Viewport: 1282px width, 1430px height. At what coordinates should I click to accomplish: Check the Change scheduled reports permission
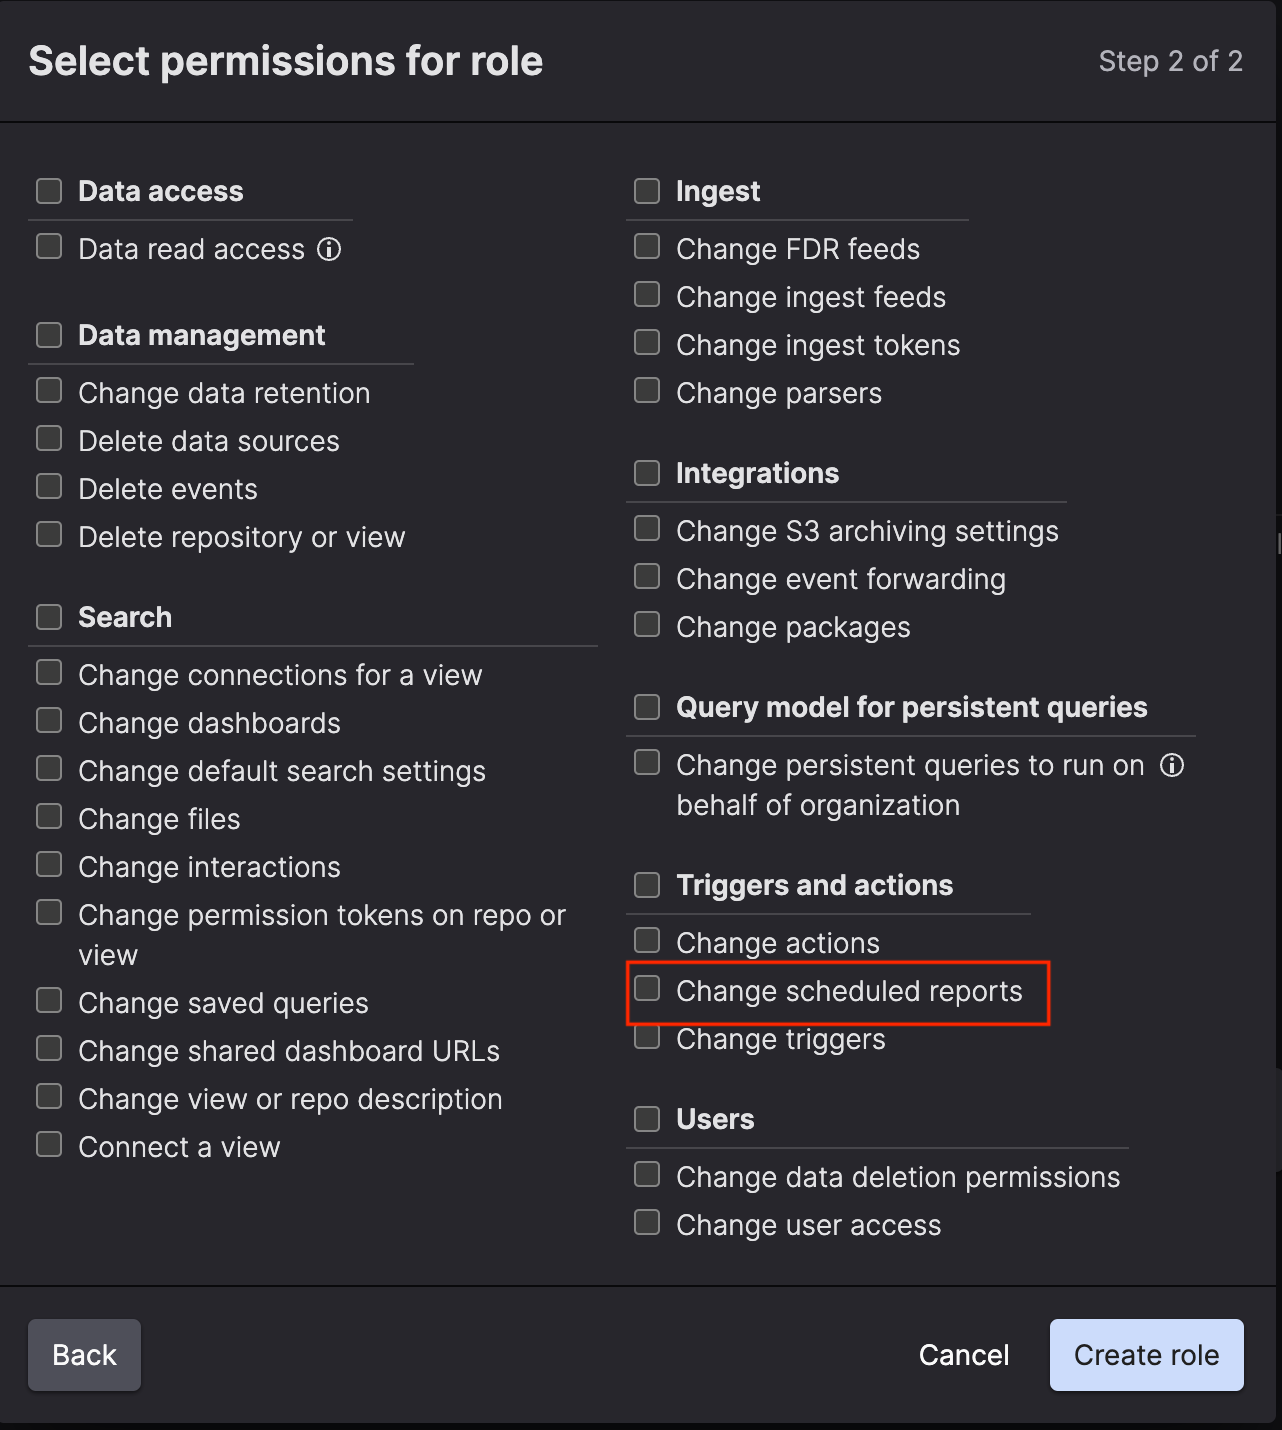point(648,989)
